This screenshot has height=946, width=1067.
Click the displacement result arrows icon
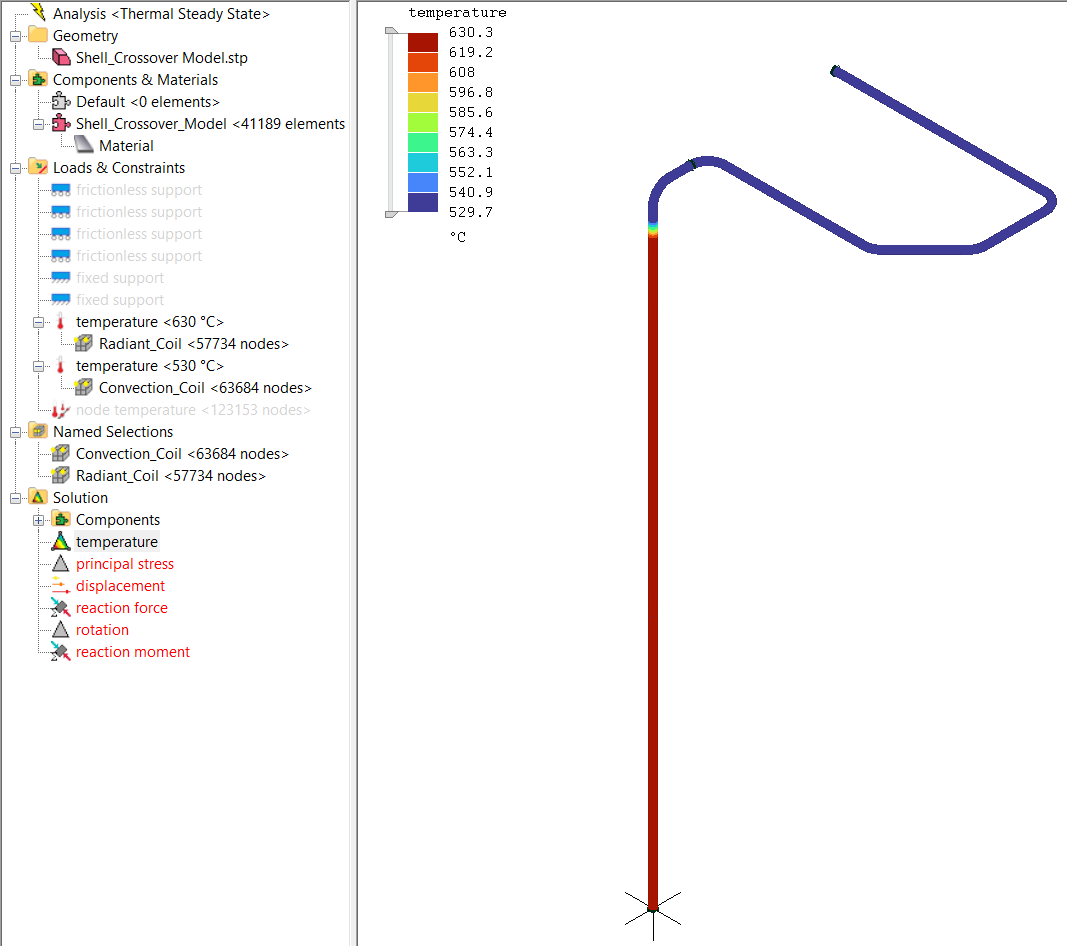[x=61, y=586]
